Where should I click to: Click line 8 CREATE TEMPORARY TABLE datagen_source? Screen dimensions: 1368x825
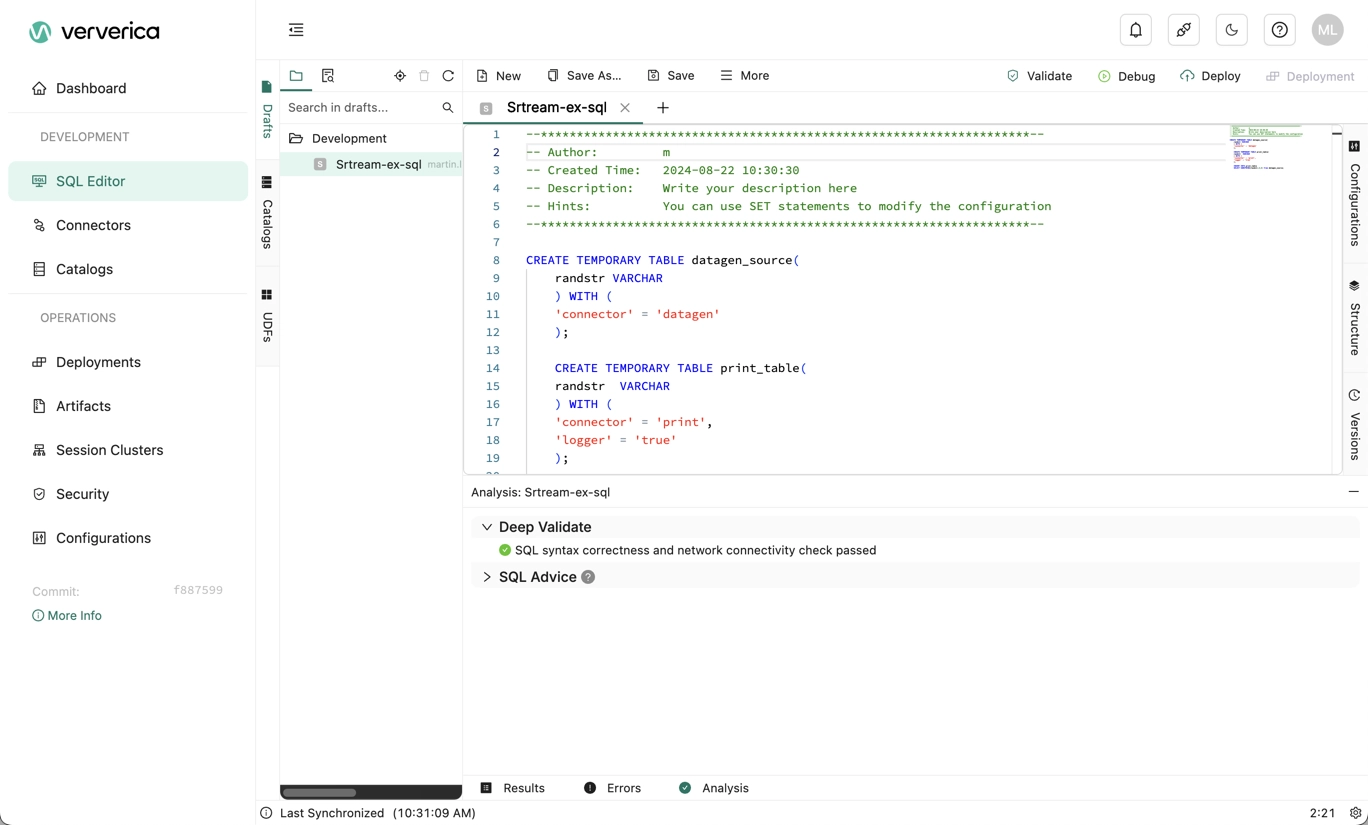coord(662,260)
